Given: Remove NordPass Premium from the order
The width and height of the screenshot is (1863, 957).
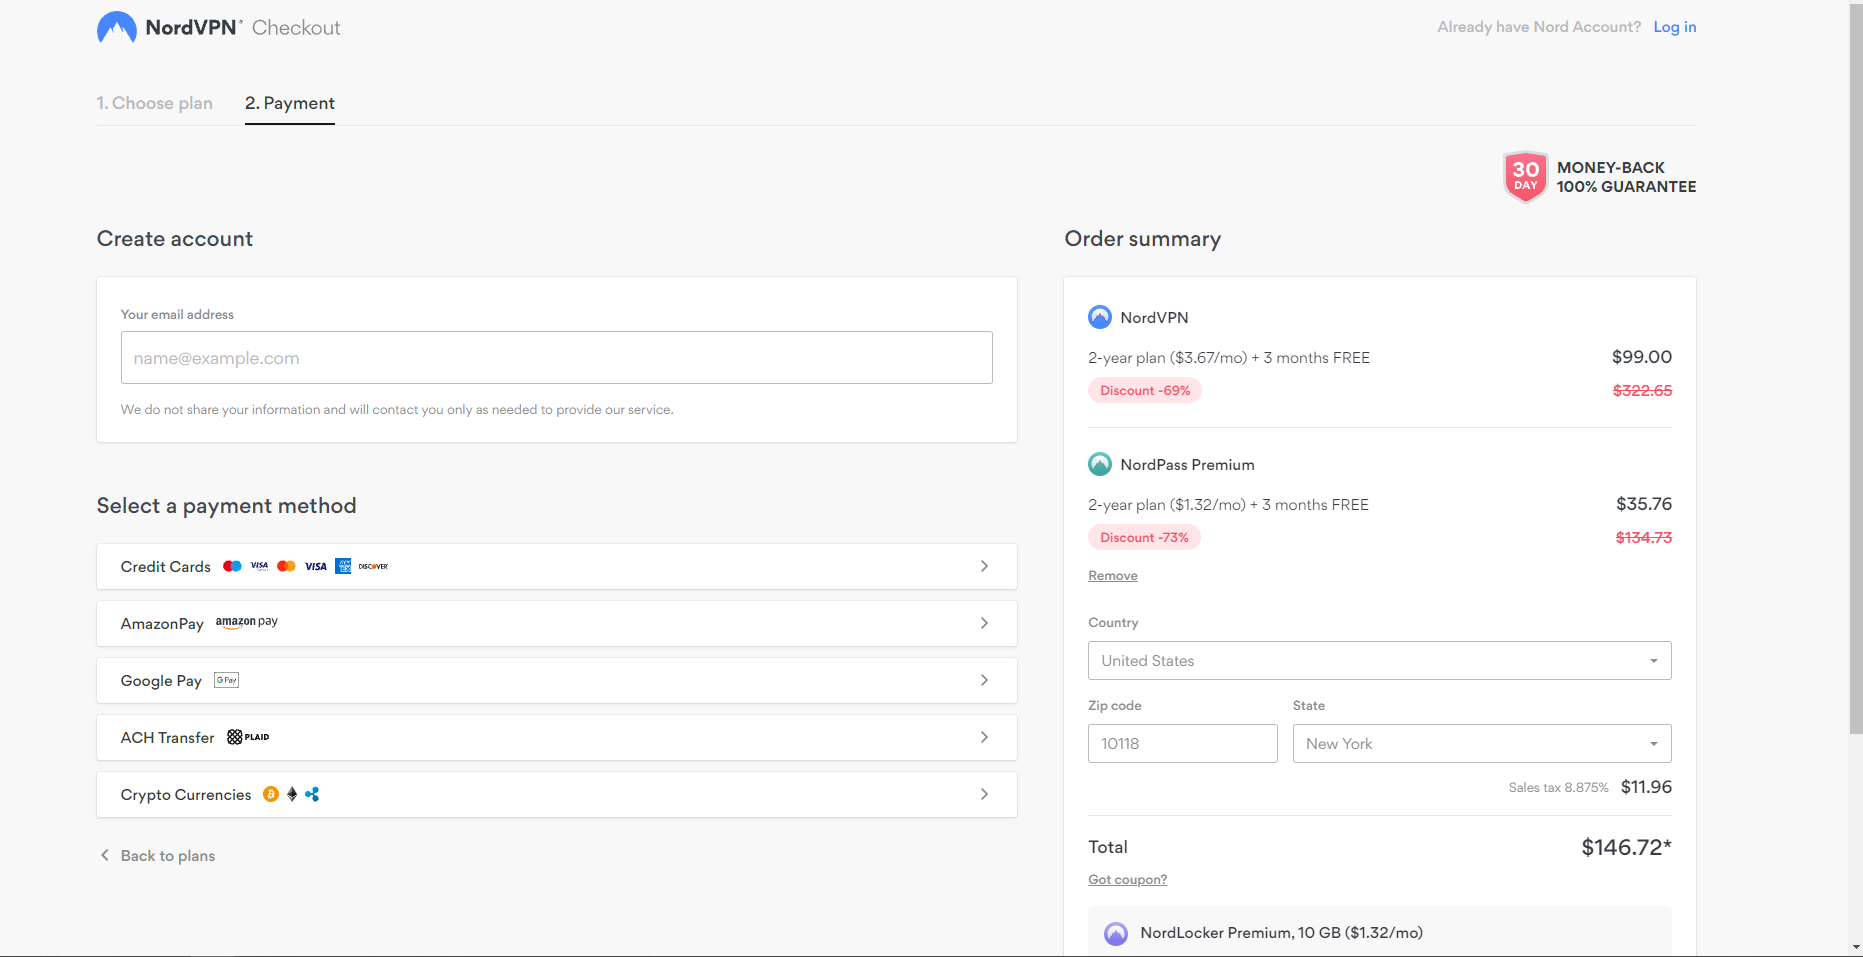Looking at the screenshot, I should [1113, 576].
